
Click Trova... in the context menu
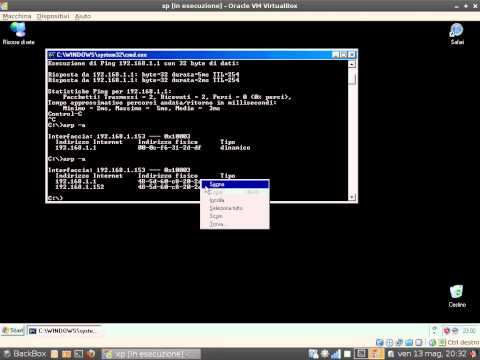[x=235, y=224]
